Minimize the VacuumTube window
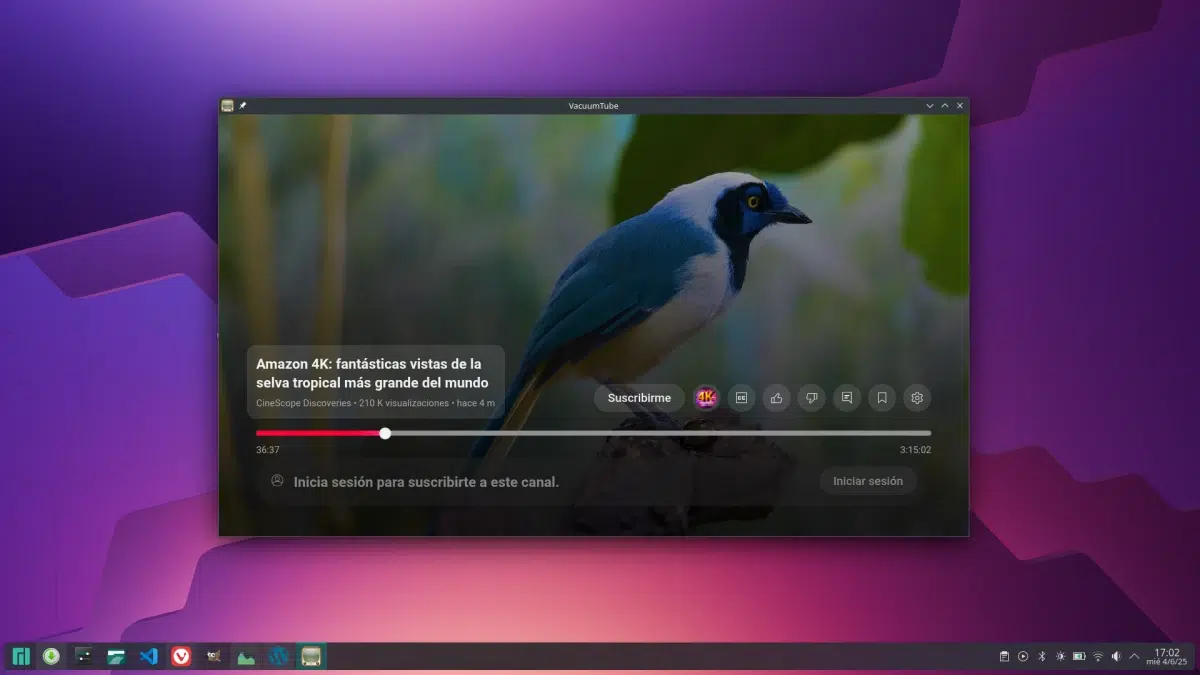 click(x=930, y=105)
